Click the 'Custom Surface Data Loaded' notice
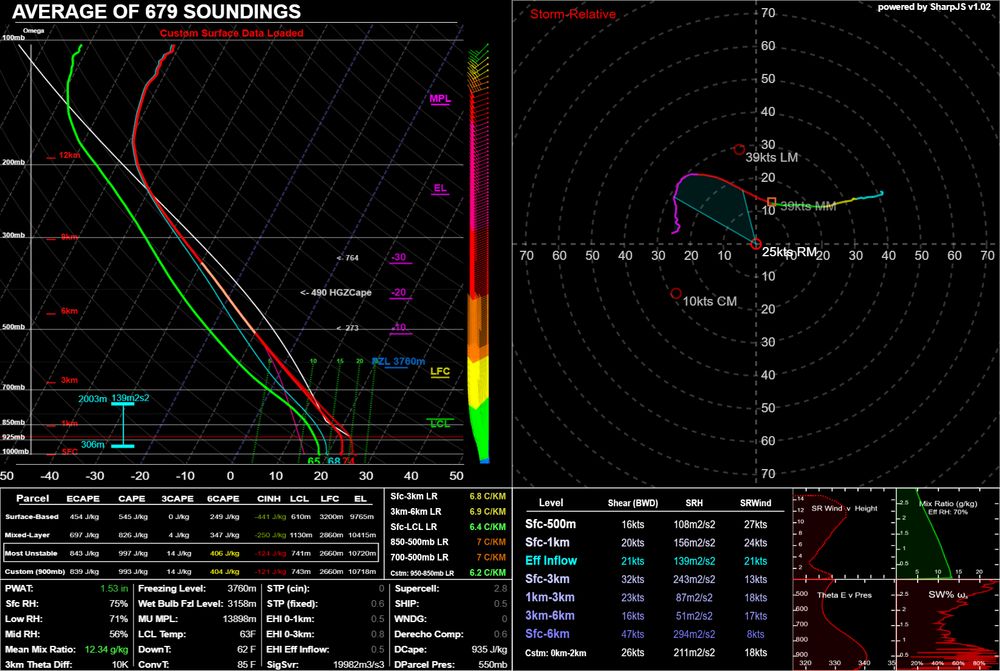 (x=232, y=33)
